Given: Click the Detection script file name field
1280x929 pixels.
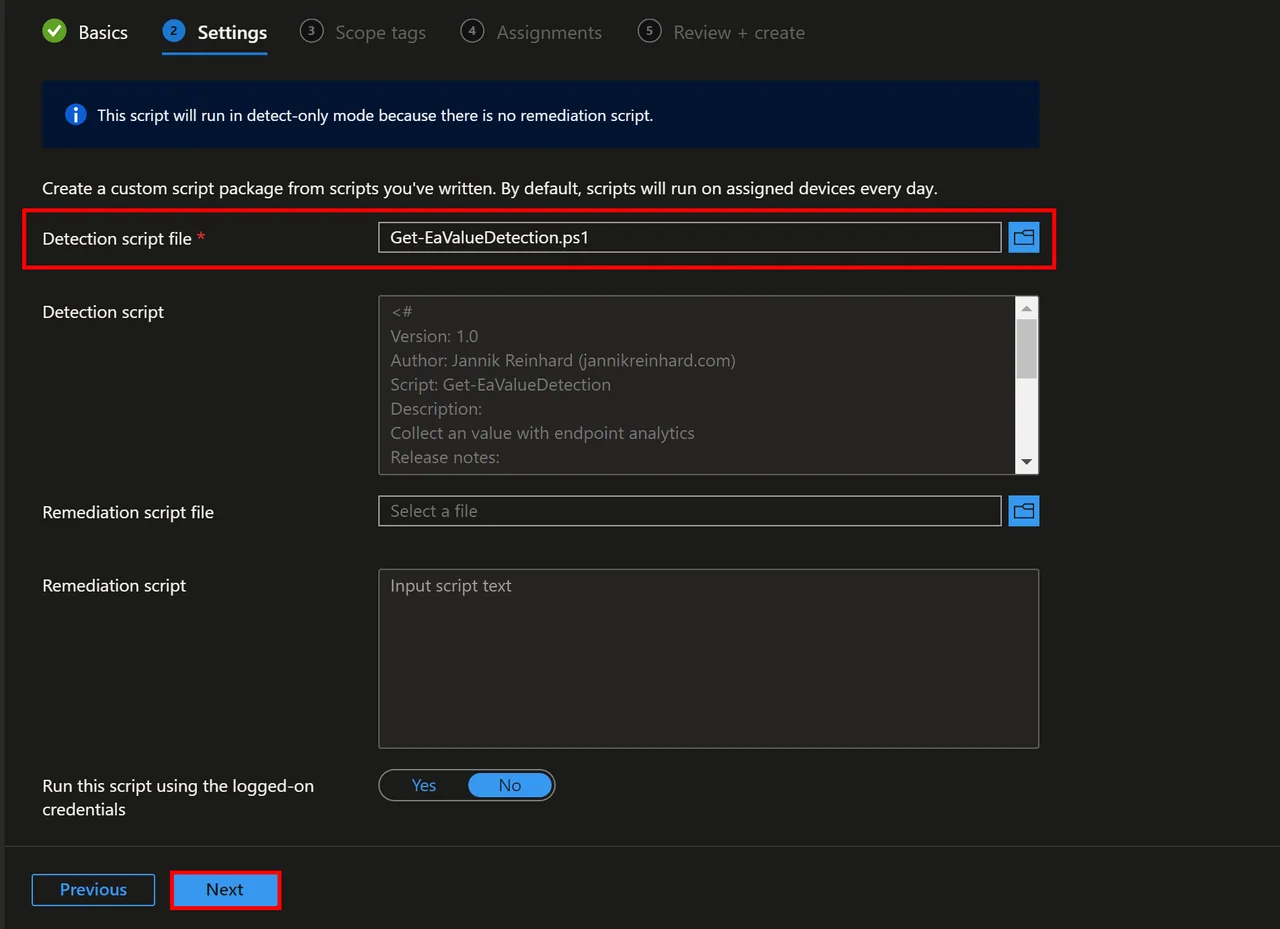Looking at the screenshot, I should pyautogui.click(x=689, y=237).
